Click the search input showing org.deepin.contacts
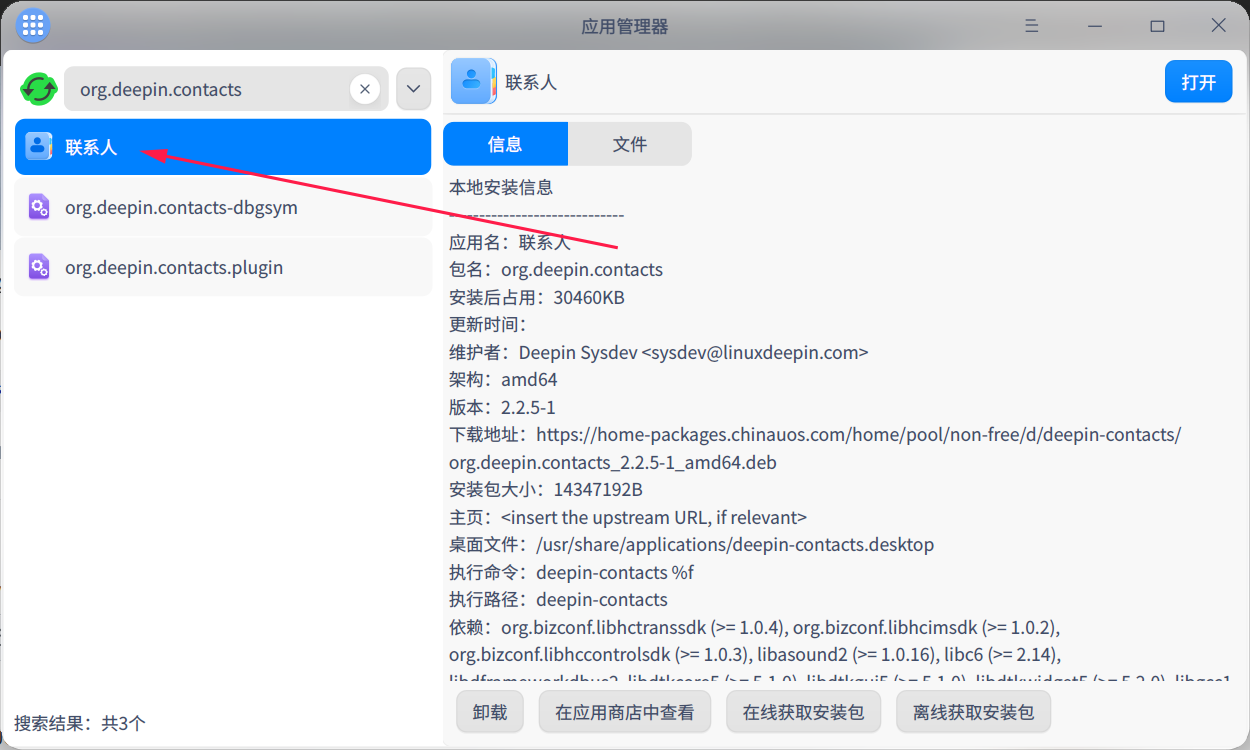This screenshot has height=750, width=1250. coord(200,88)
